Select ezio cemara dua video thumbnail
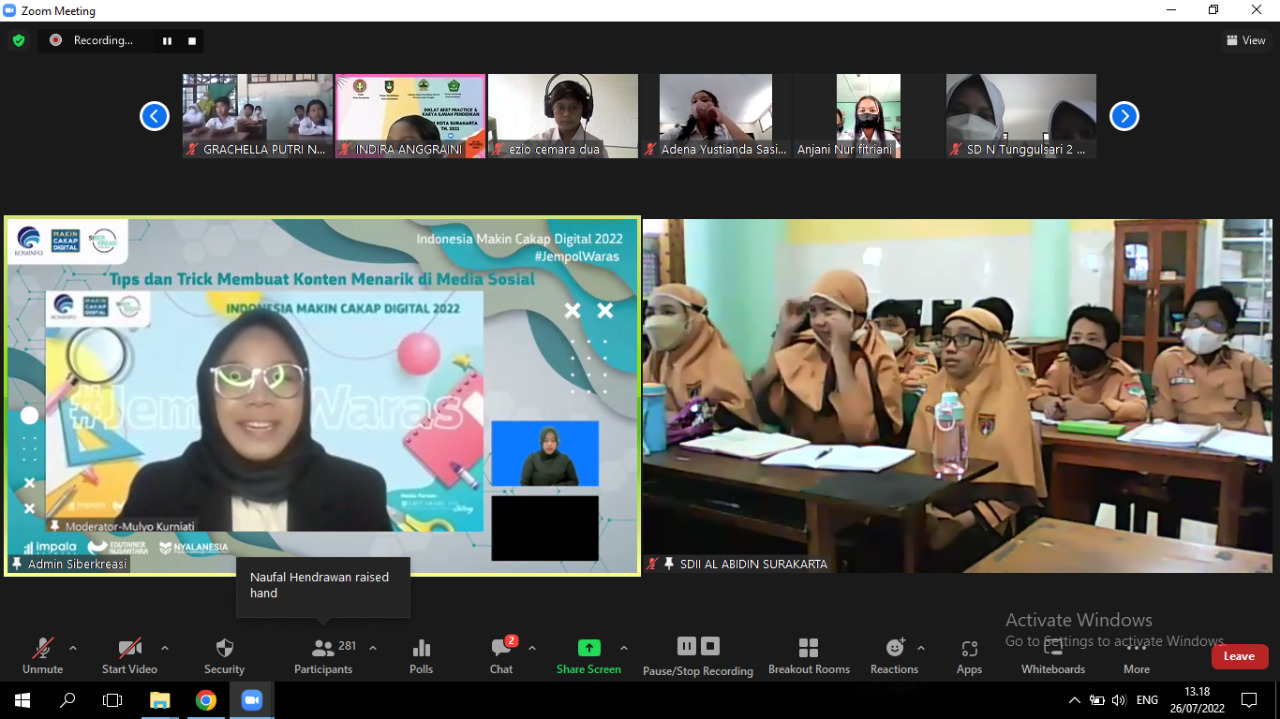This screenshot has height=719, width=1280. [x=563, y=116]
